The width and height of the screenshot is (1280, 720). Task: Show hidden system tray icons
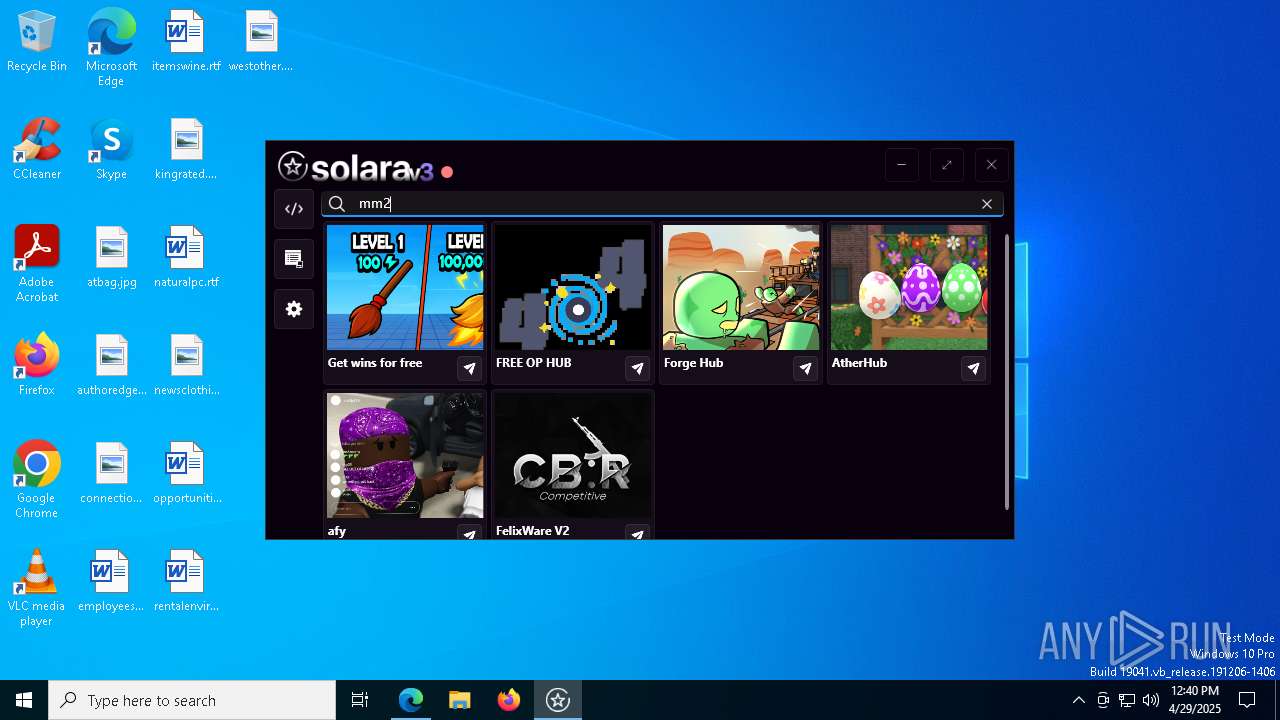1078,700
